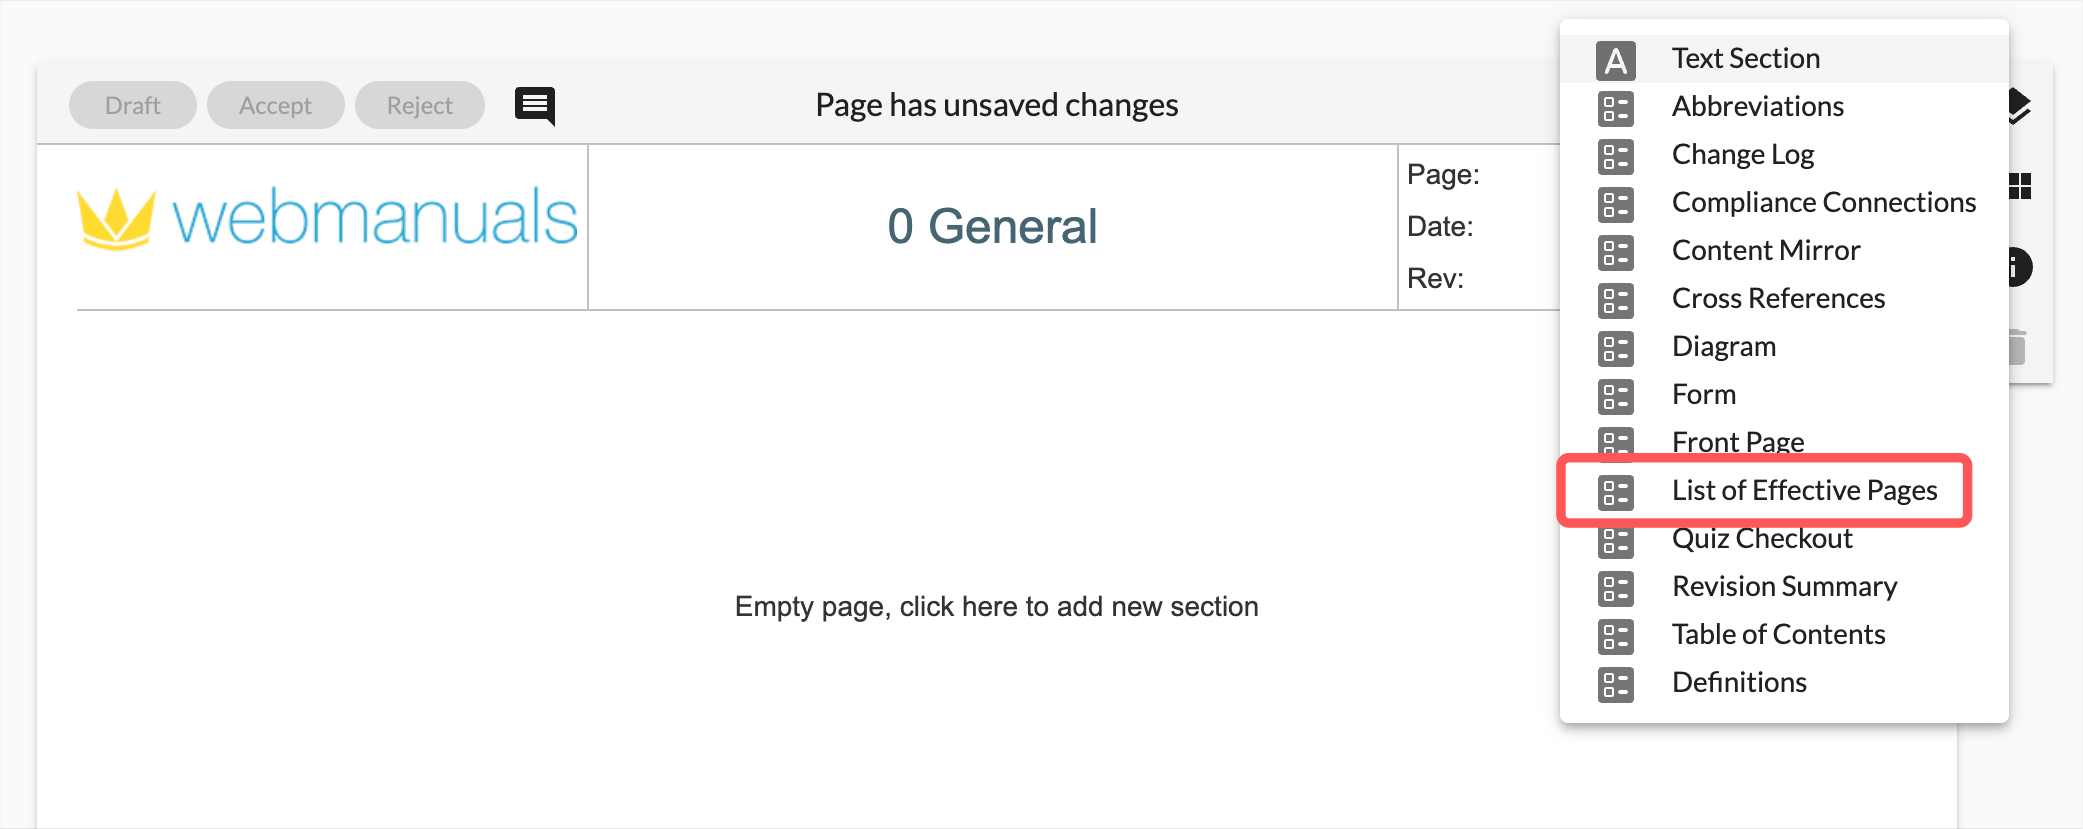Open the comments speech bubble icon
The height and width of the screenshot is (829, 2083).
coord(534,104)
